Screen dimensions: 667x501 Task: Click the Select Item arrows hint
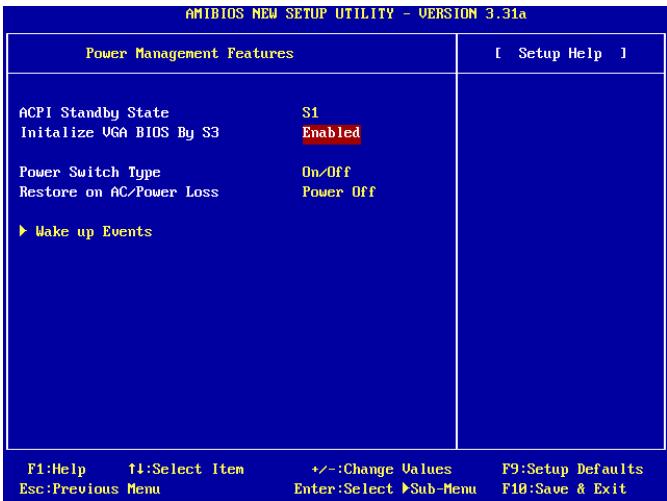click(x=186, y=470)
